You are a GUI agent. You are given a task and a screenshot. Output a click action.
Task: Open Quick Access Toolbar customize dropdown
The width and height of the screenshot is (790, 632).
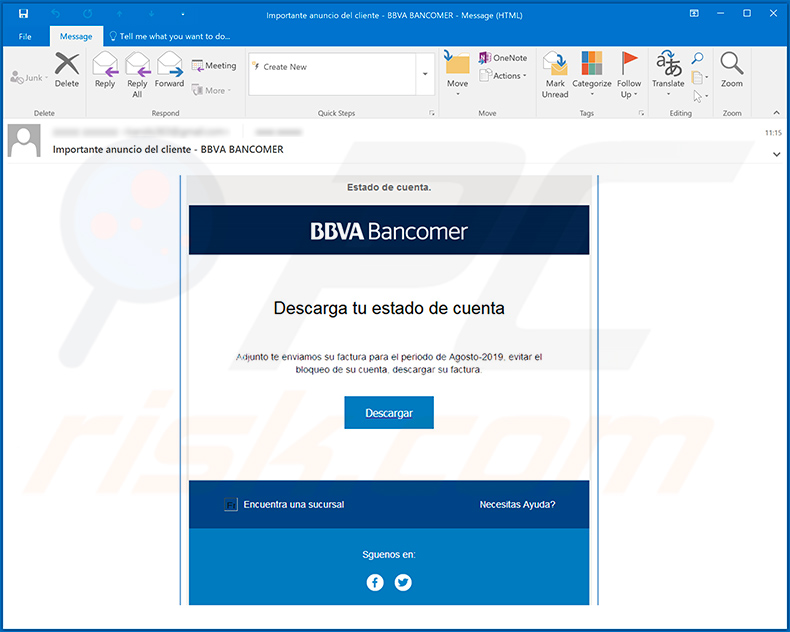182,15
